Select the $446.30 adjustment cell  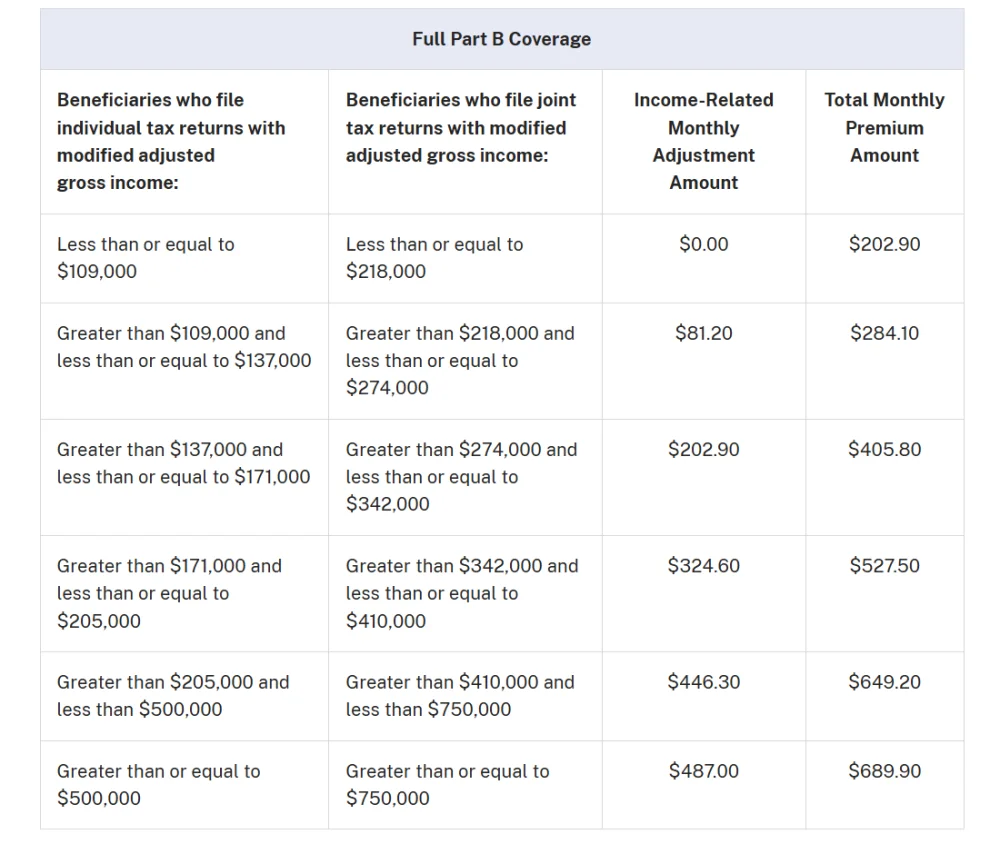[x=703, y=682]
